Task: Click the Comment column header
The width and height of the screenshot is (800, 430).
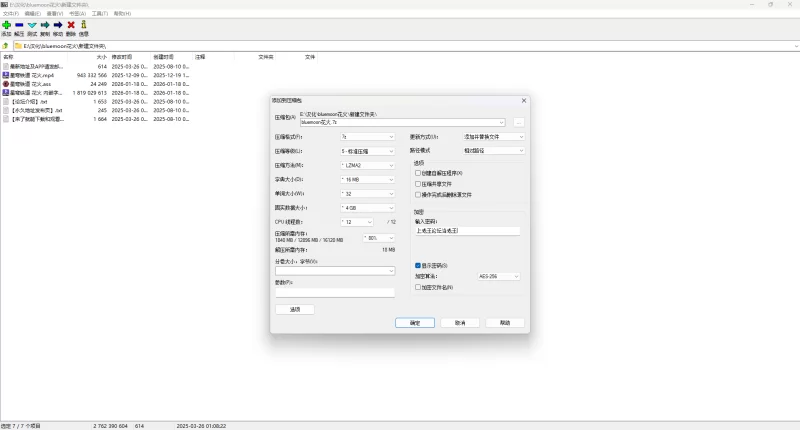Action: point(213,57)
